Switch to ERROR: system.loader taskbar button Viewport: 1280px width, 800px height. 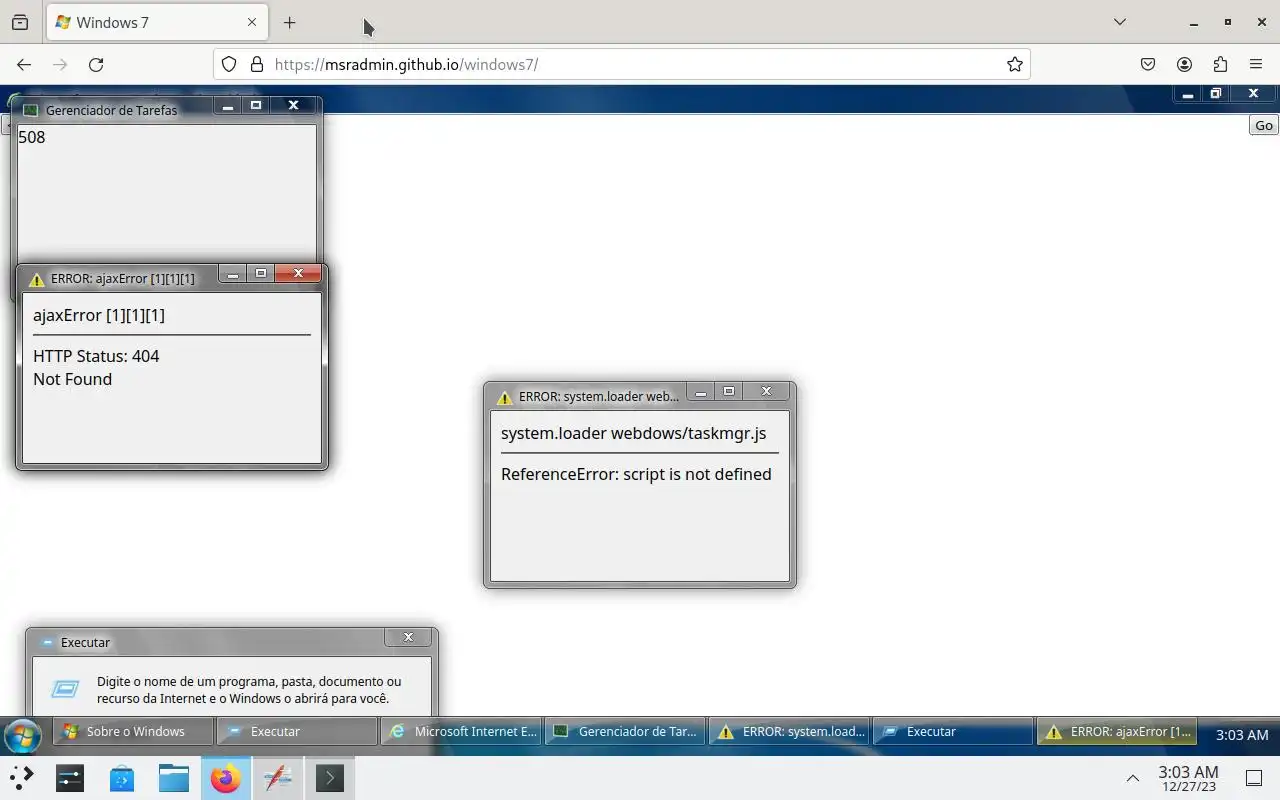[791, 732]
